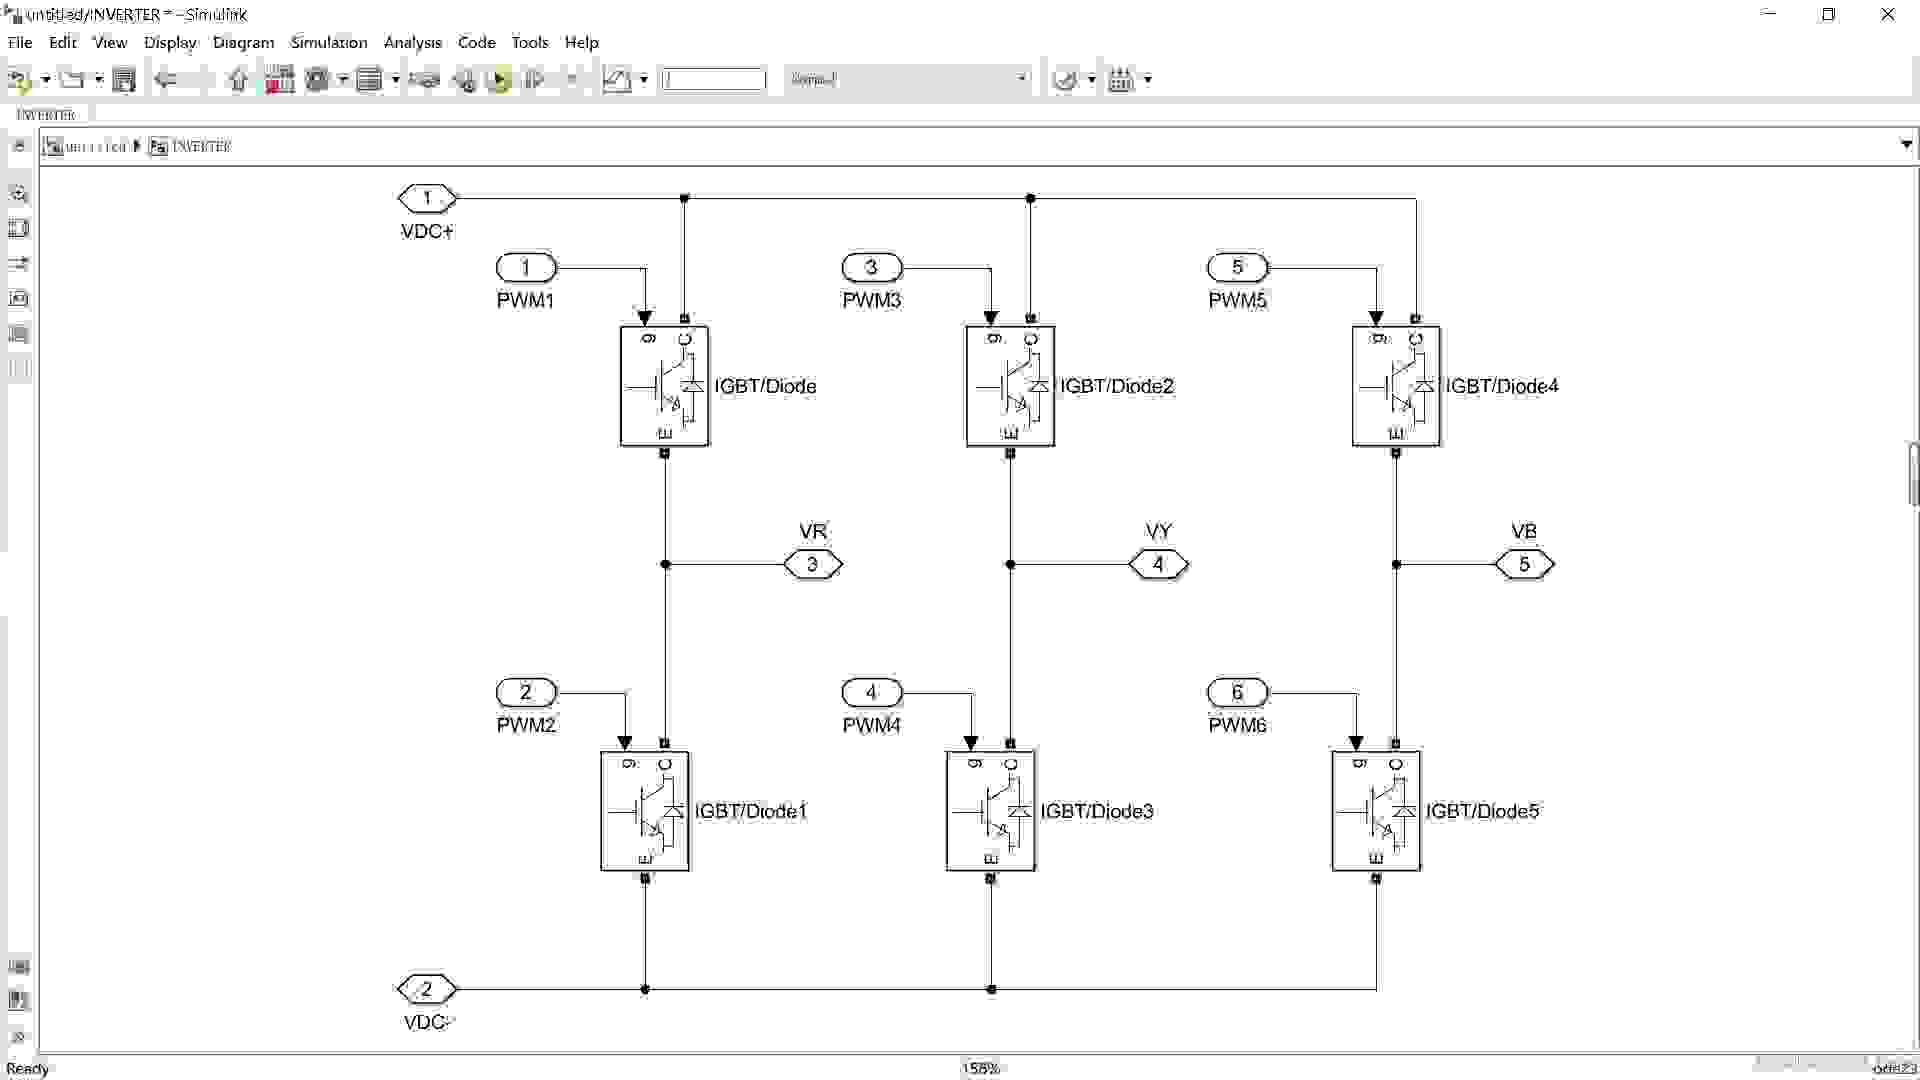Click 'INVERTER' in the breadcrumb path

tap(201, 147)
